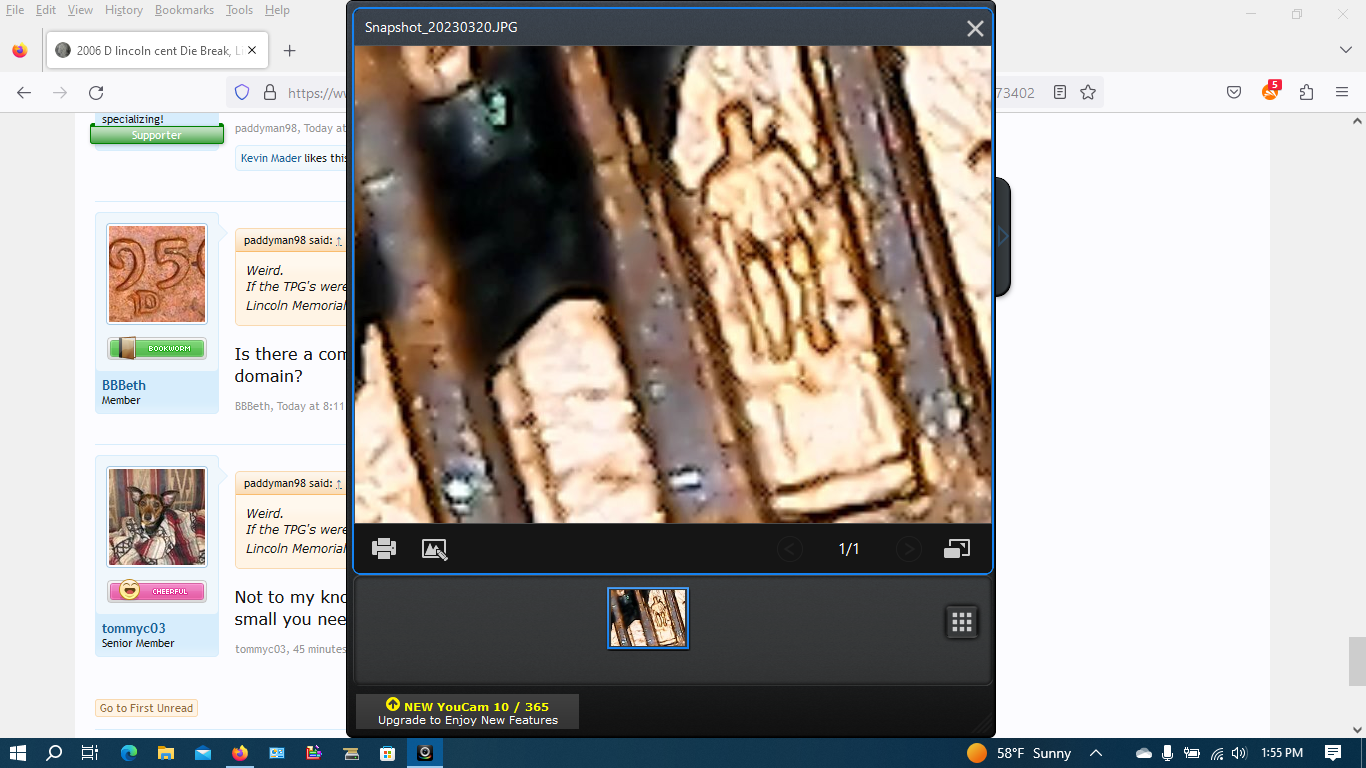Toggle the system volume speaker icon
Screen dimensions: 1366x768
click(x=1240, y=753)
